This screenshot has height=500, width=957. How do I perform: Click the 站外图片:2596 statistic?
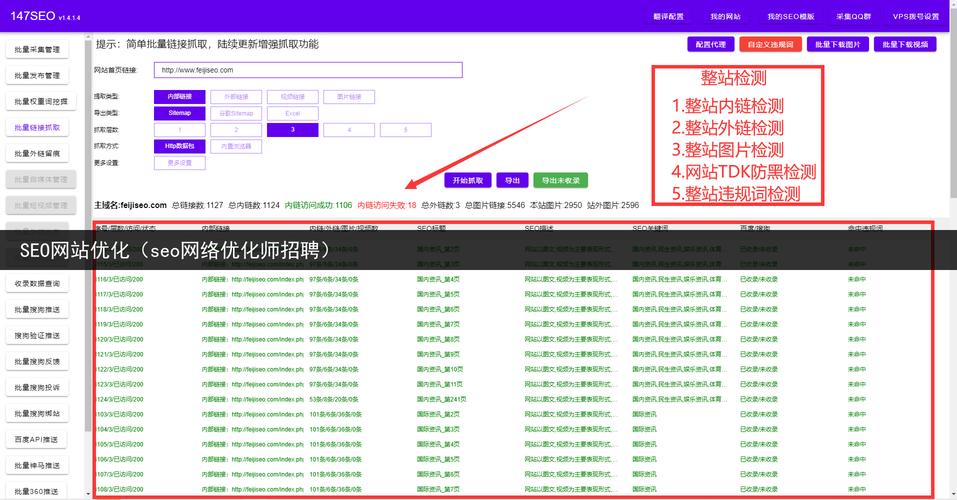[613, 205]
